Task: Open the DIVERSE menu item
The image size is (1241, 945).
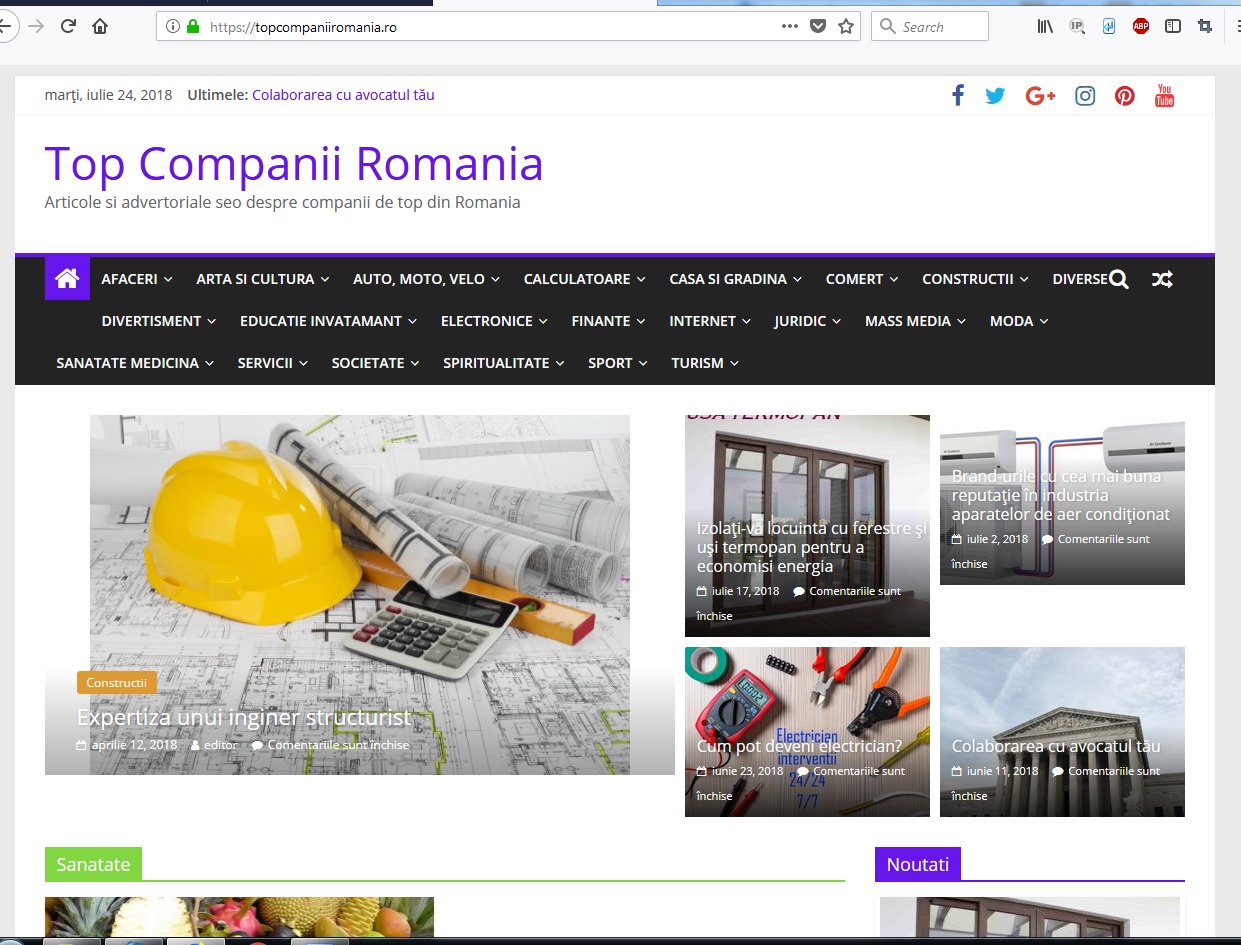Action: click(1079, 279)
